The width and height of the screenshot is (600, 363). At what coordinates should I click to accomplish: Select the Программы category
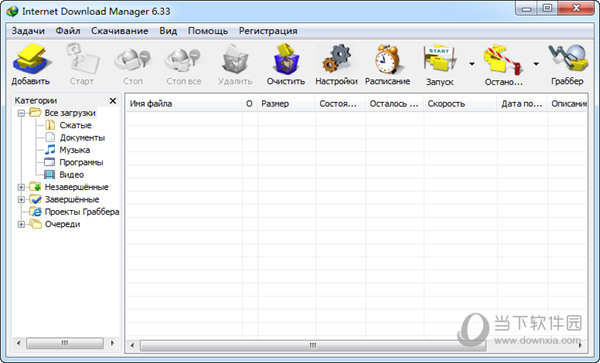81,162
